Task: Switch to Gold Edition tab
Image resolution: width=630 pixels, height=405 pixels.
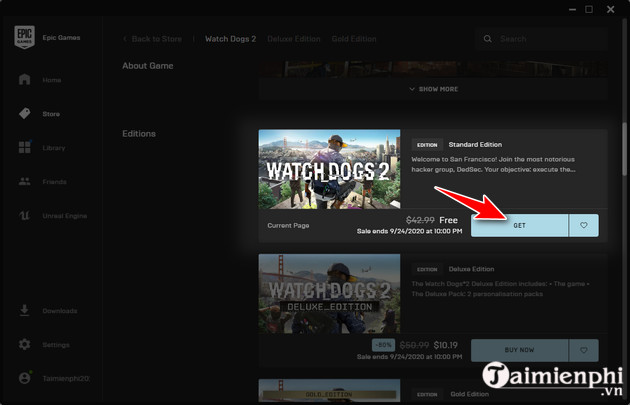Action: click(x=354, y=39)
